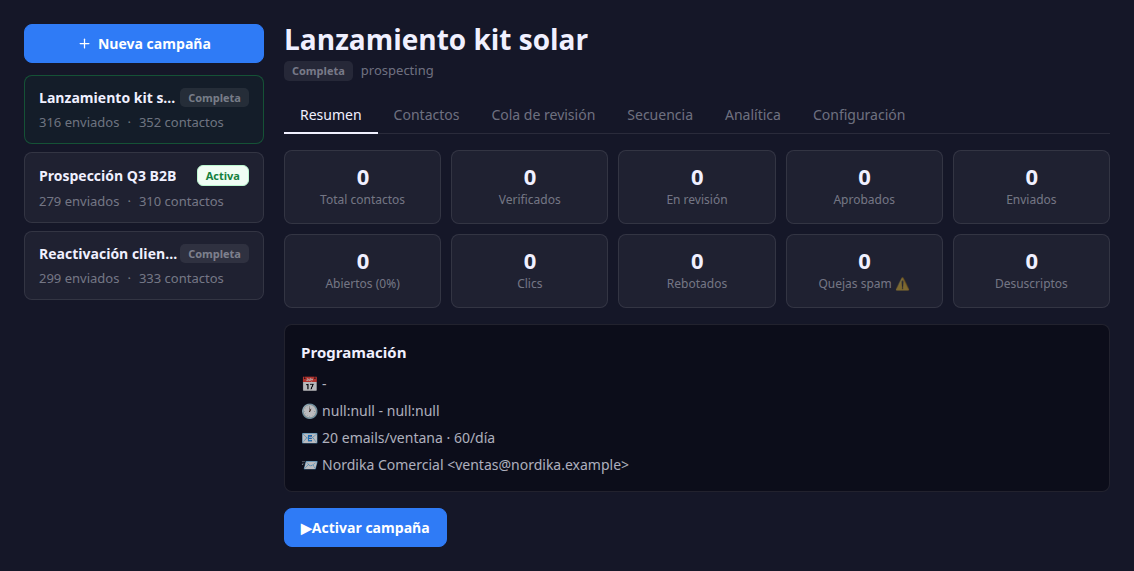The image size is (1134, 571).
Task: Click the Rebotados stat card
Action: [696, 270]
